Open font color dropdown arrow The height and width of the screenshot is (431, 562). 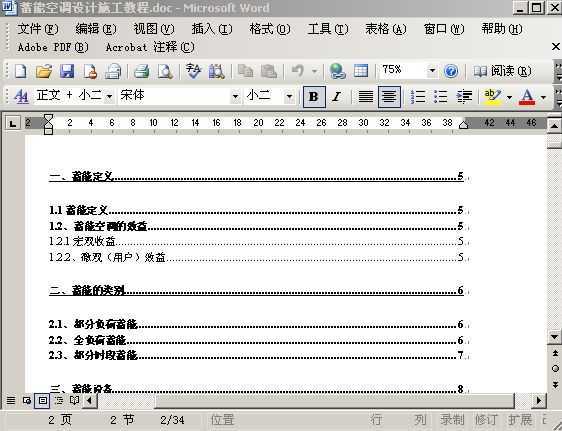(x=543, y=97)
